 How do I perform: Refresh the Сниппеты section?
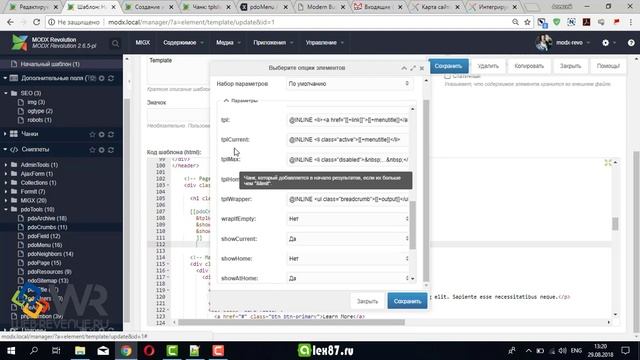[111, 150]
